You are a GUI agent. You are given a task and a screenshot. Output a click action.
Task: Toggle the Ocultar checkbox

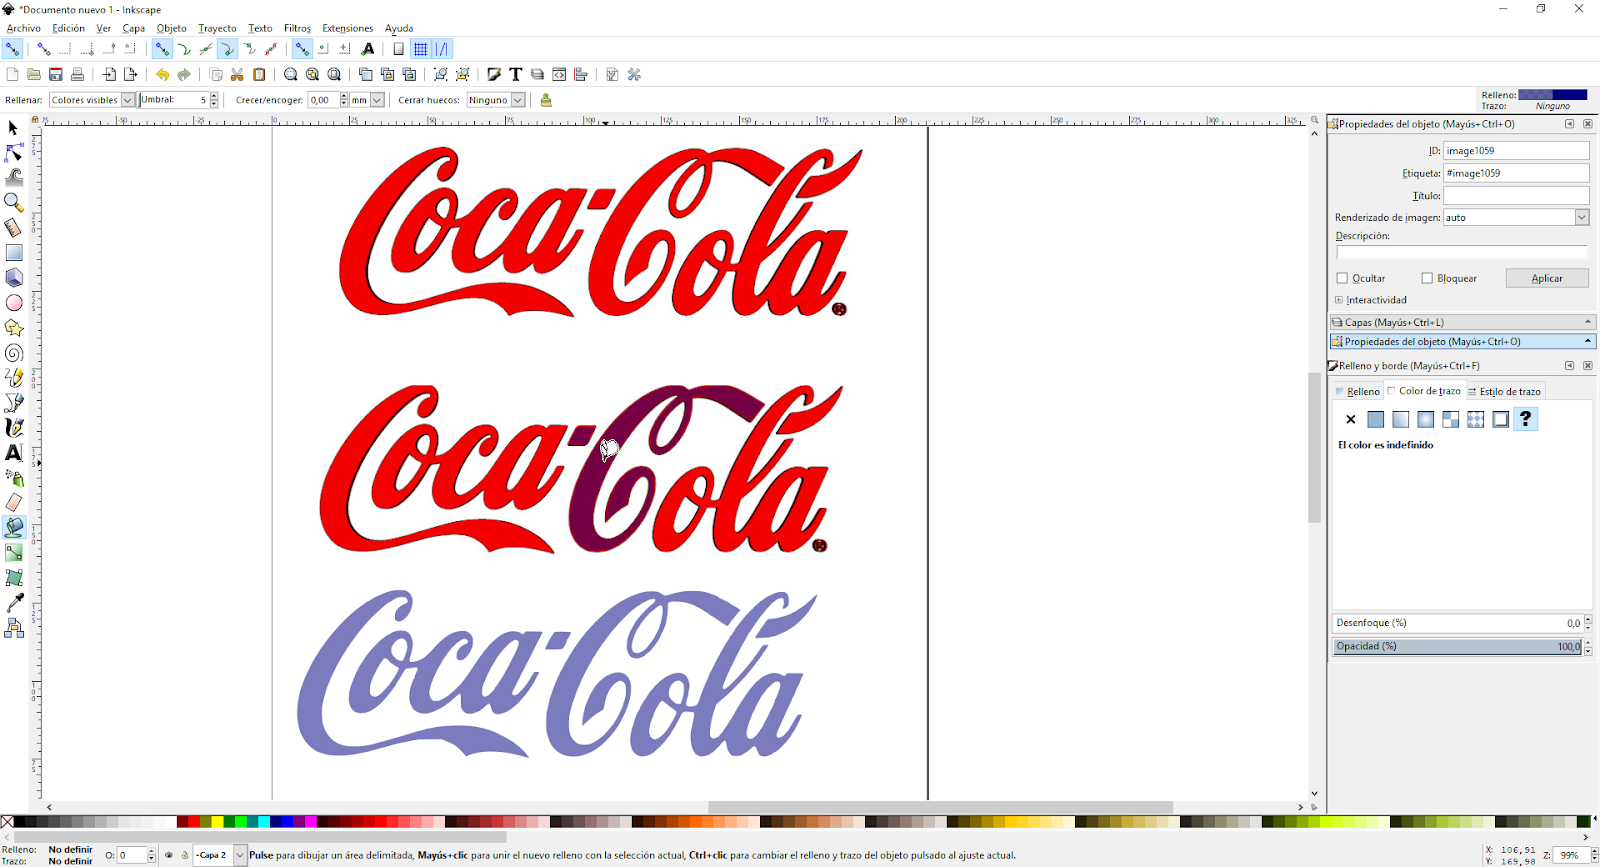click(x=1342, y=278)
